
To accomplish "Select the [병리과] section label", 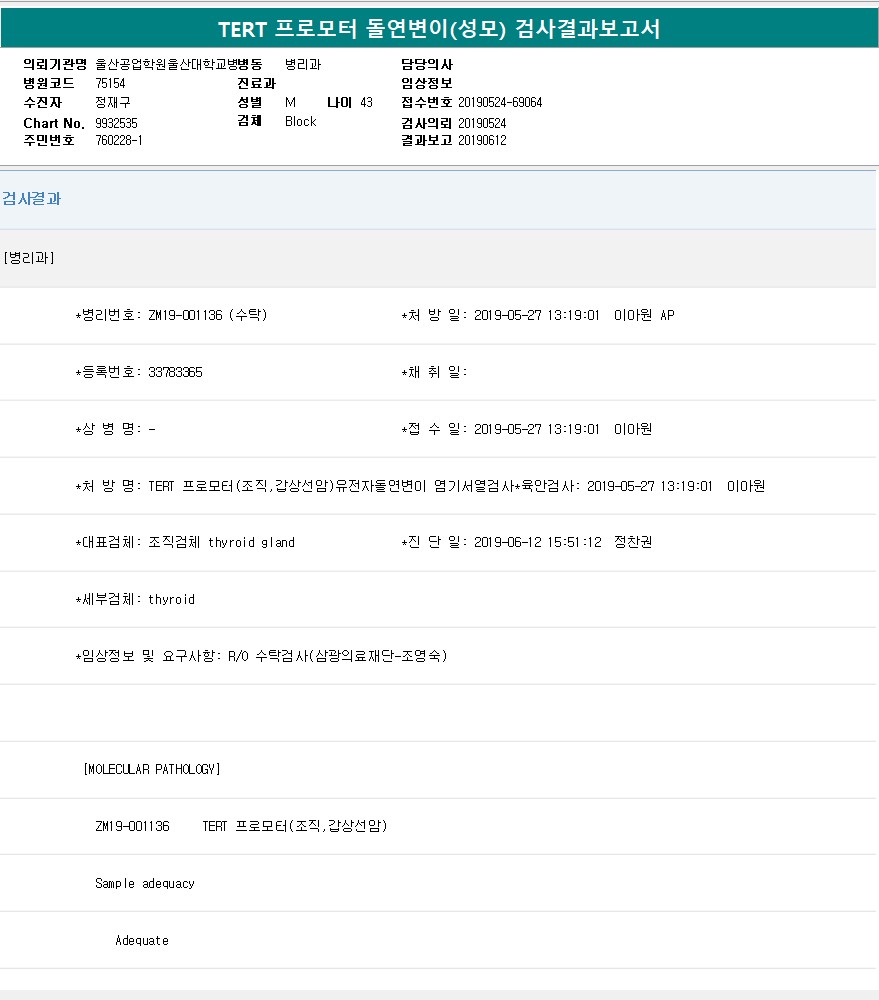I will click(29, 258).
